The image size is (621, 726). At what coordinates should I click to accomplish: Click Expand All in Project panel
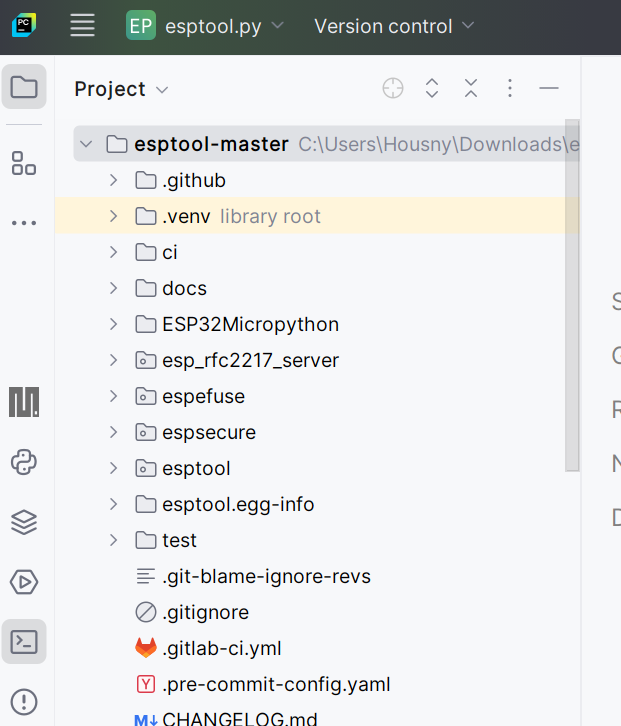tap(432, 88)
